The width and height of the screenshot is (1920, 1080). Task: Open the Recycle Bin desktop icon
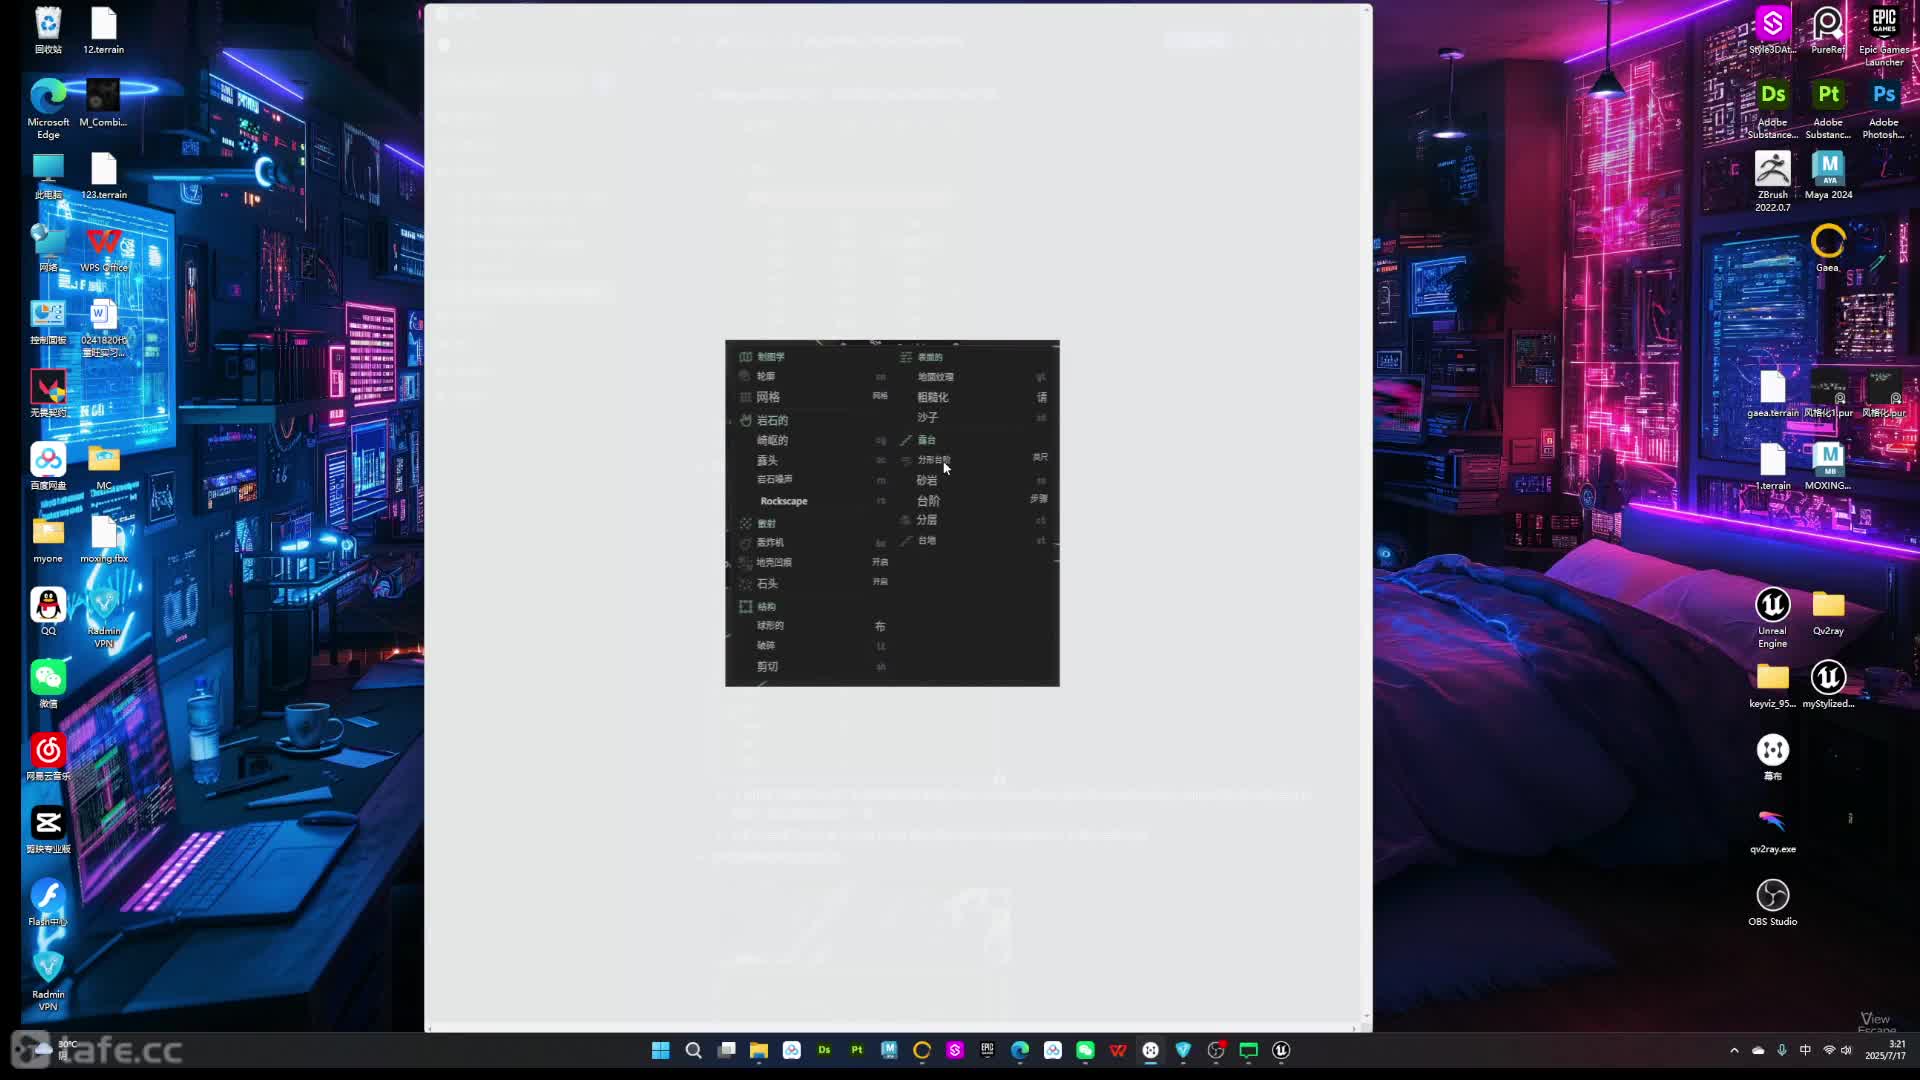pos(48,30)
